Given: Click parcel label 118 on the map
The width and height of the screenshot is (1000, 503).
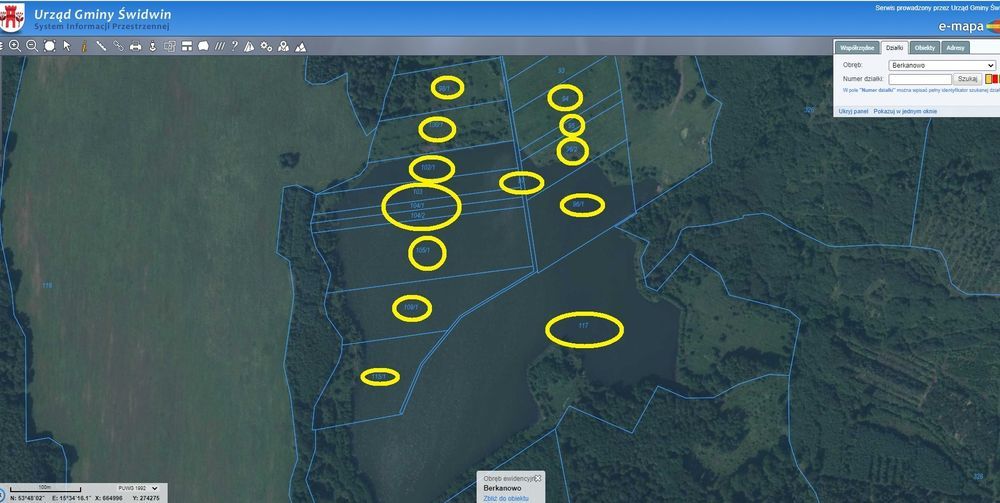Looking at the screenshot, I should (x=47, y=285).
